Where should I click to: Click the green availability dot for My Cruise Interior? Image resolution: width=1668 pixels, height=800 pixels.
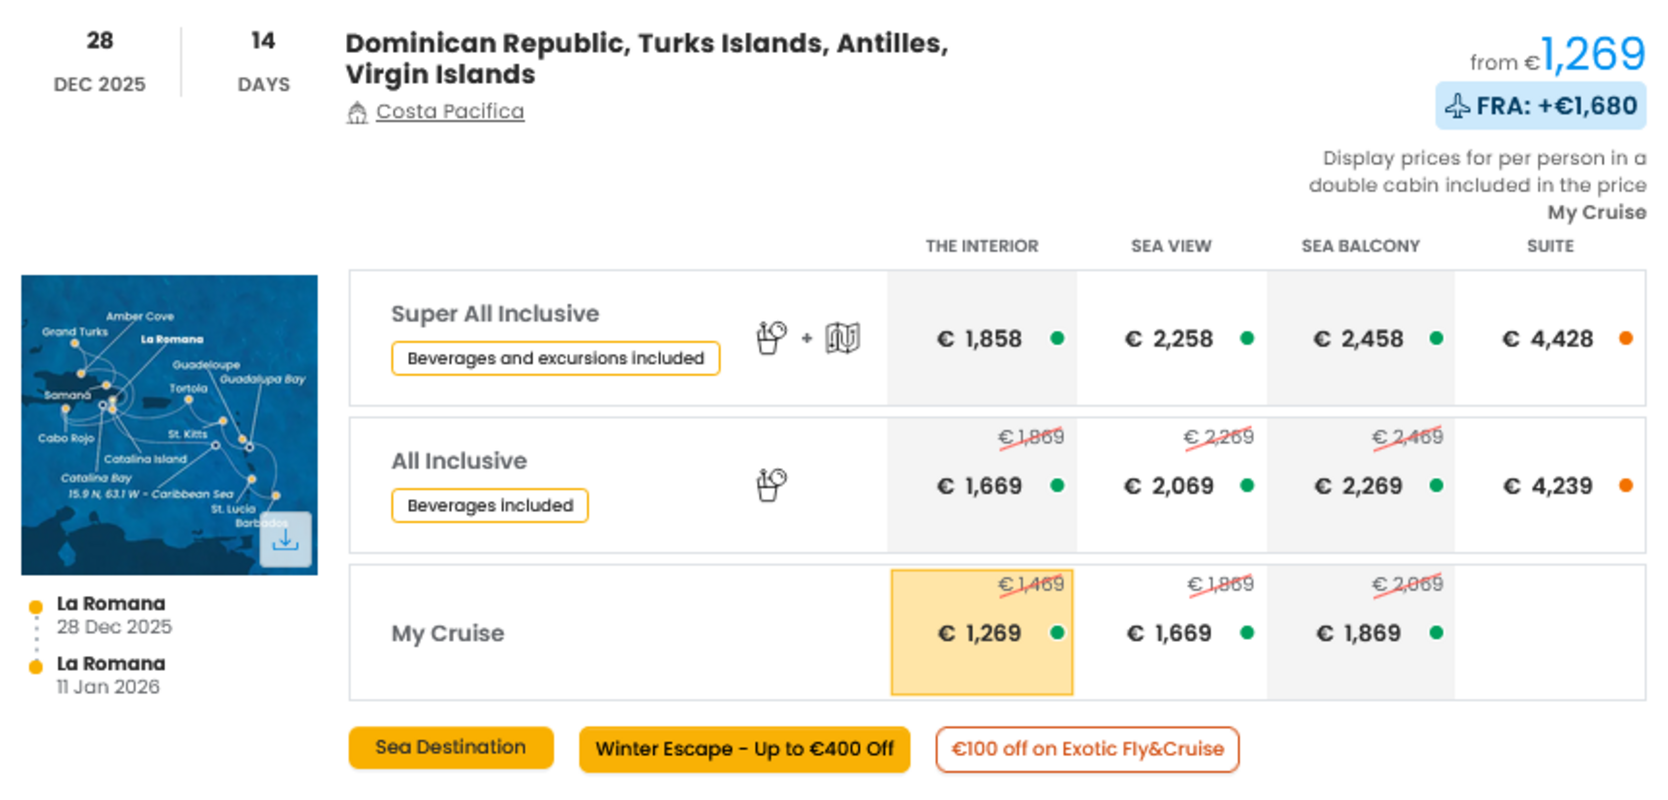pyautogui.click(x=1057, y=632)
